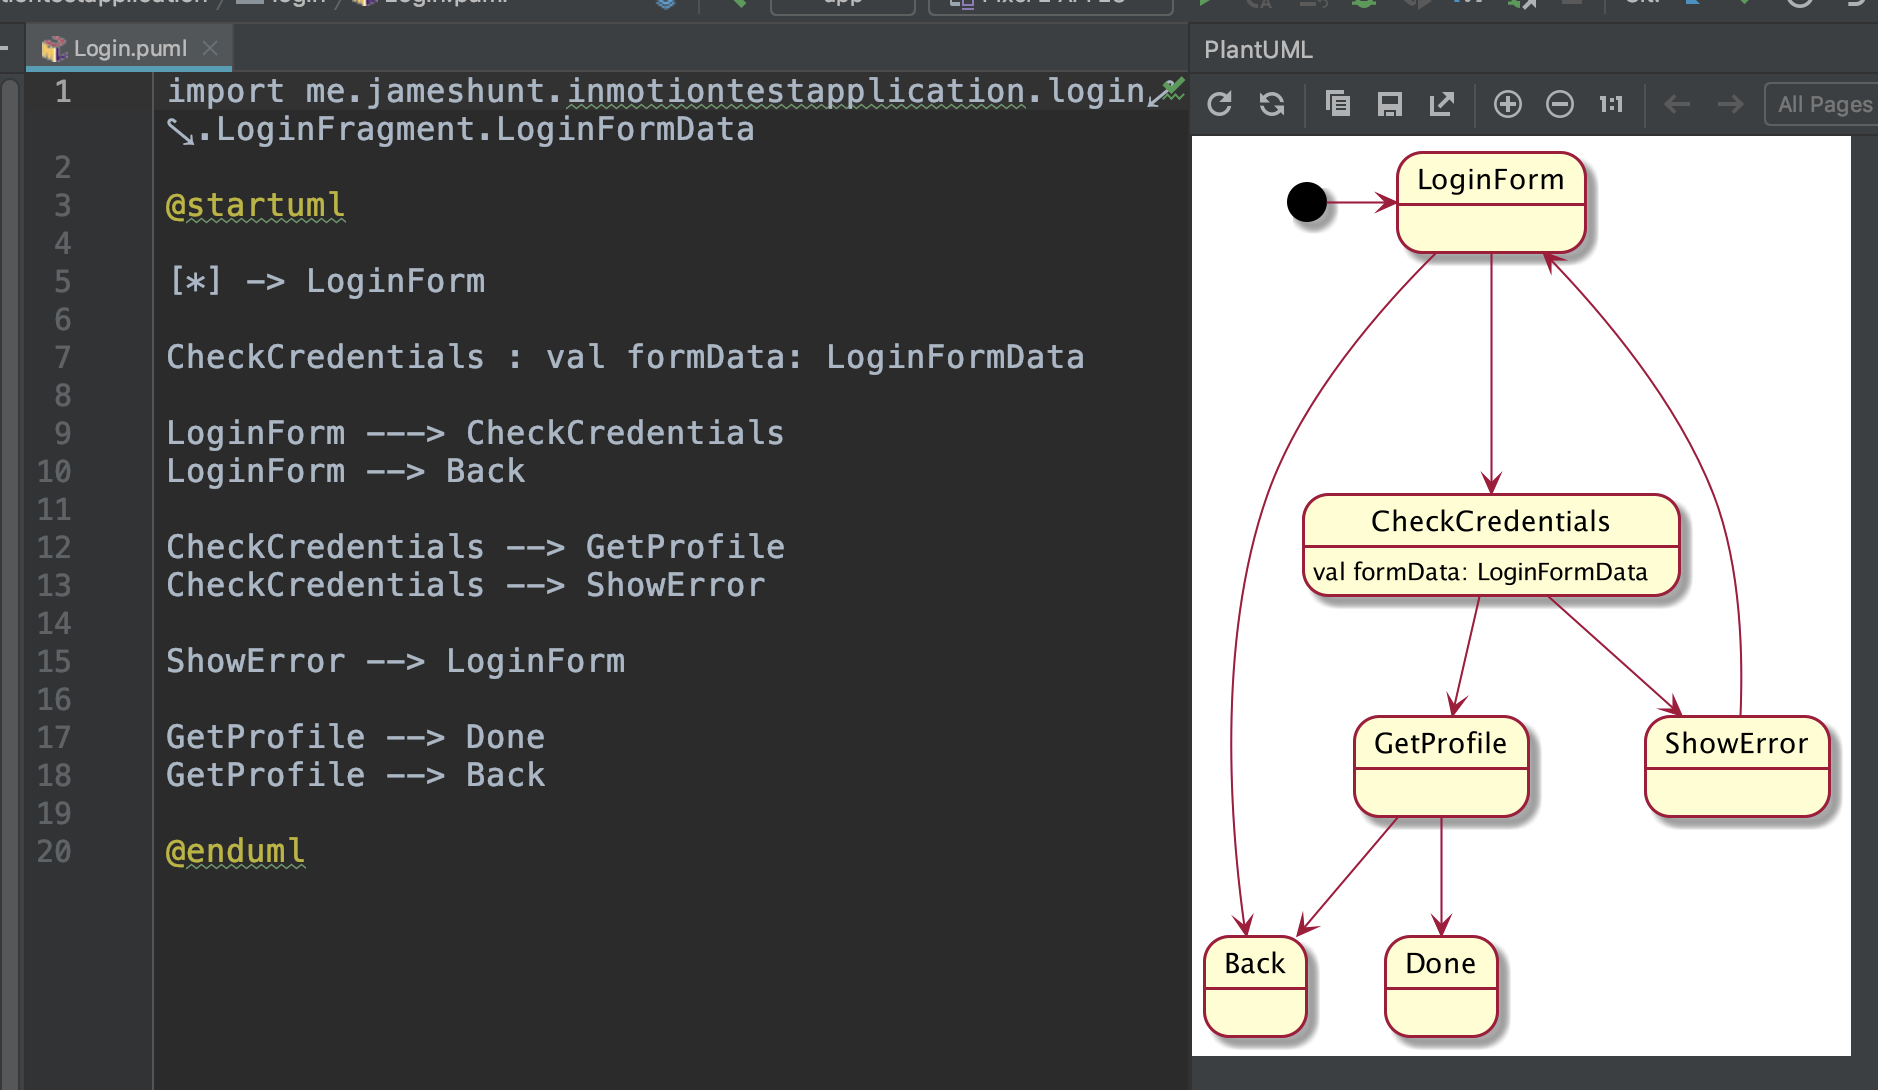Zoom out of the PlantUML preview
Image resolution: width=1878 pixels, height=1090 pixels.
(x=1560, y=104)
